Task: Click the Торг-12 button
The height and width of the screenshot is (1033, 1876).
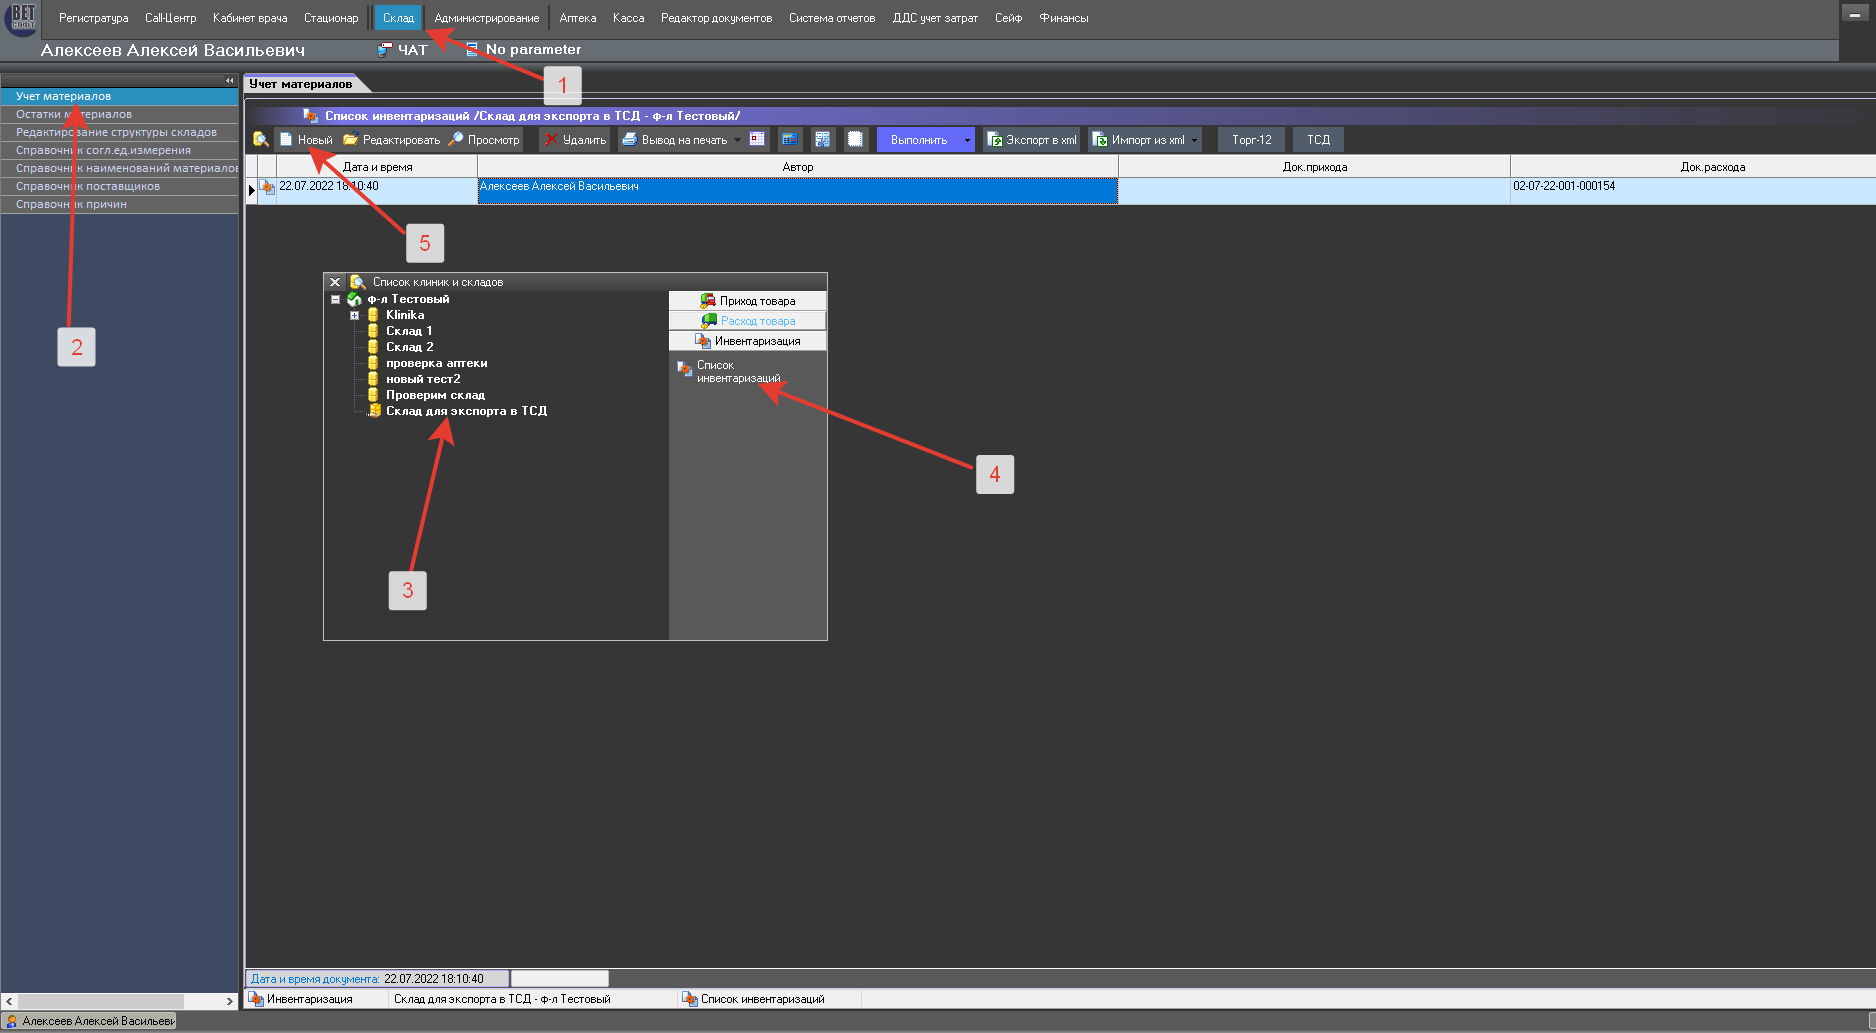Action: click(x=1251, y=140)
